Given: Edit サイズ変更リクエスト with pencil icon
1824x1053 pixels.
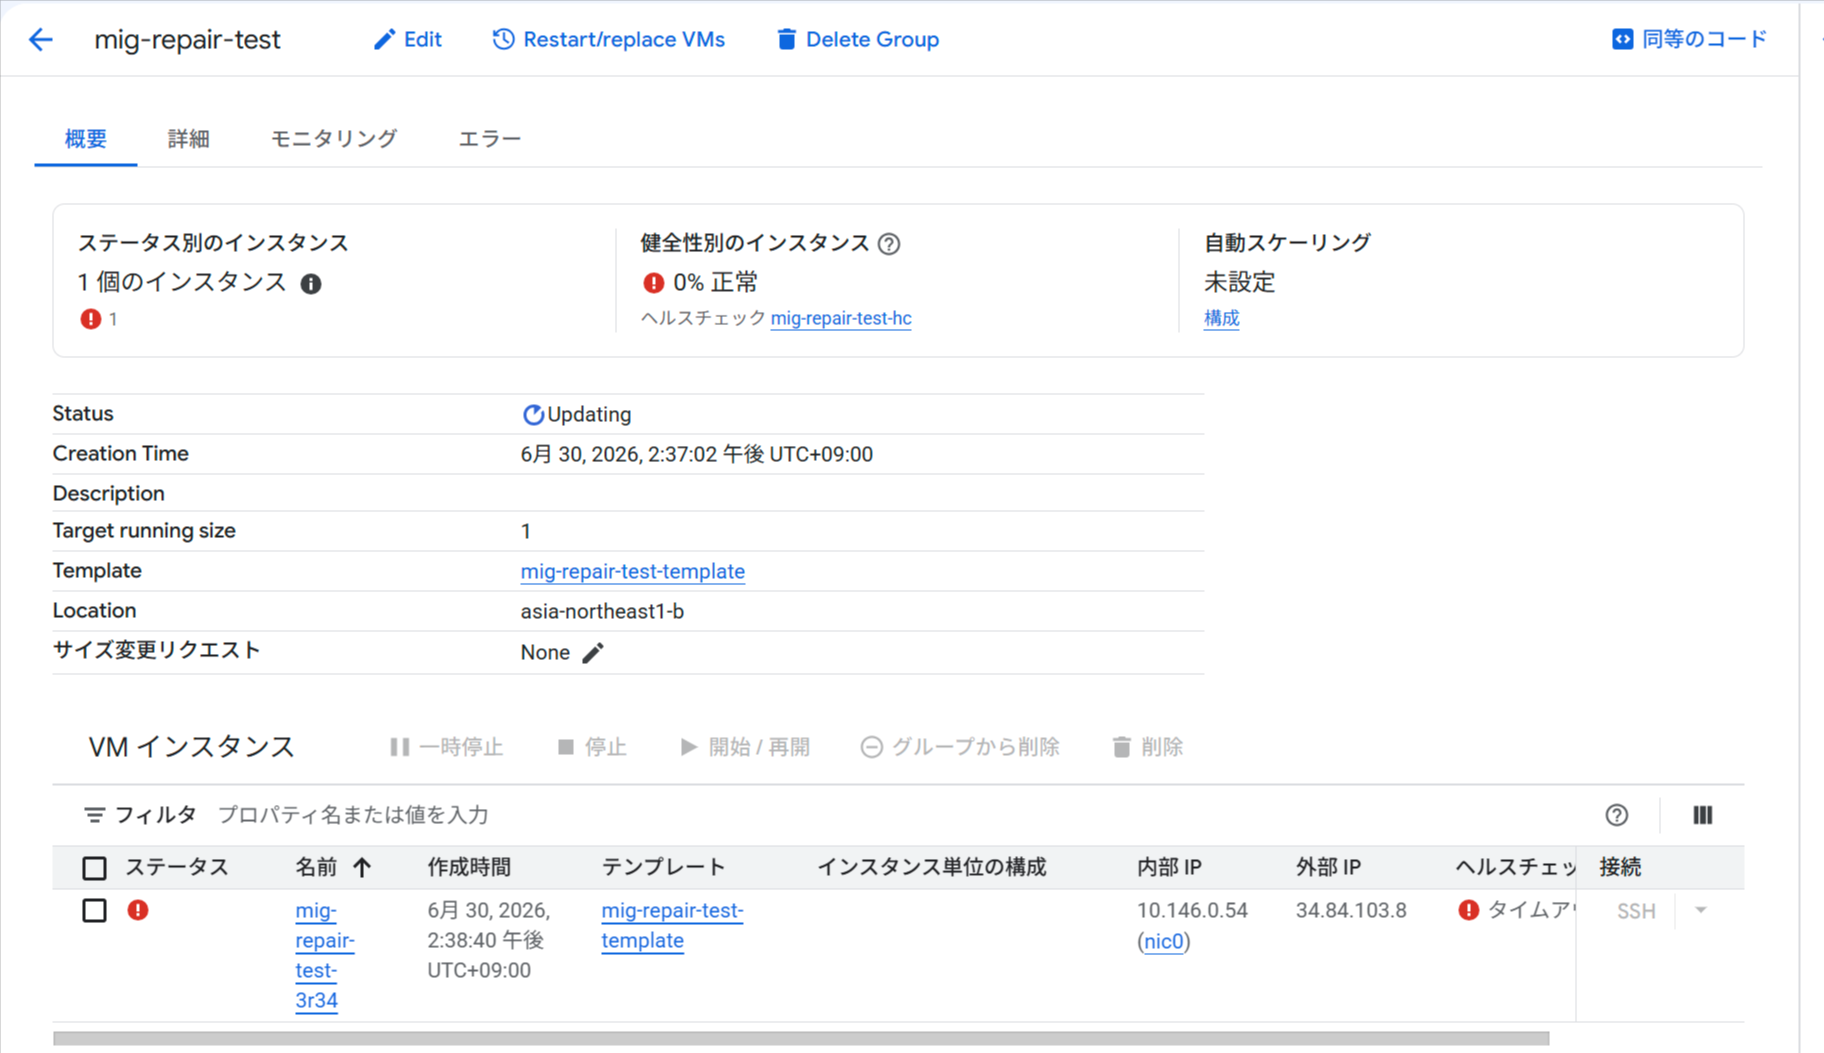Looking at the screenshot, I should [x=593, y=653].
